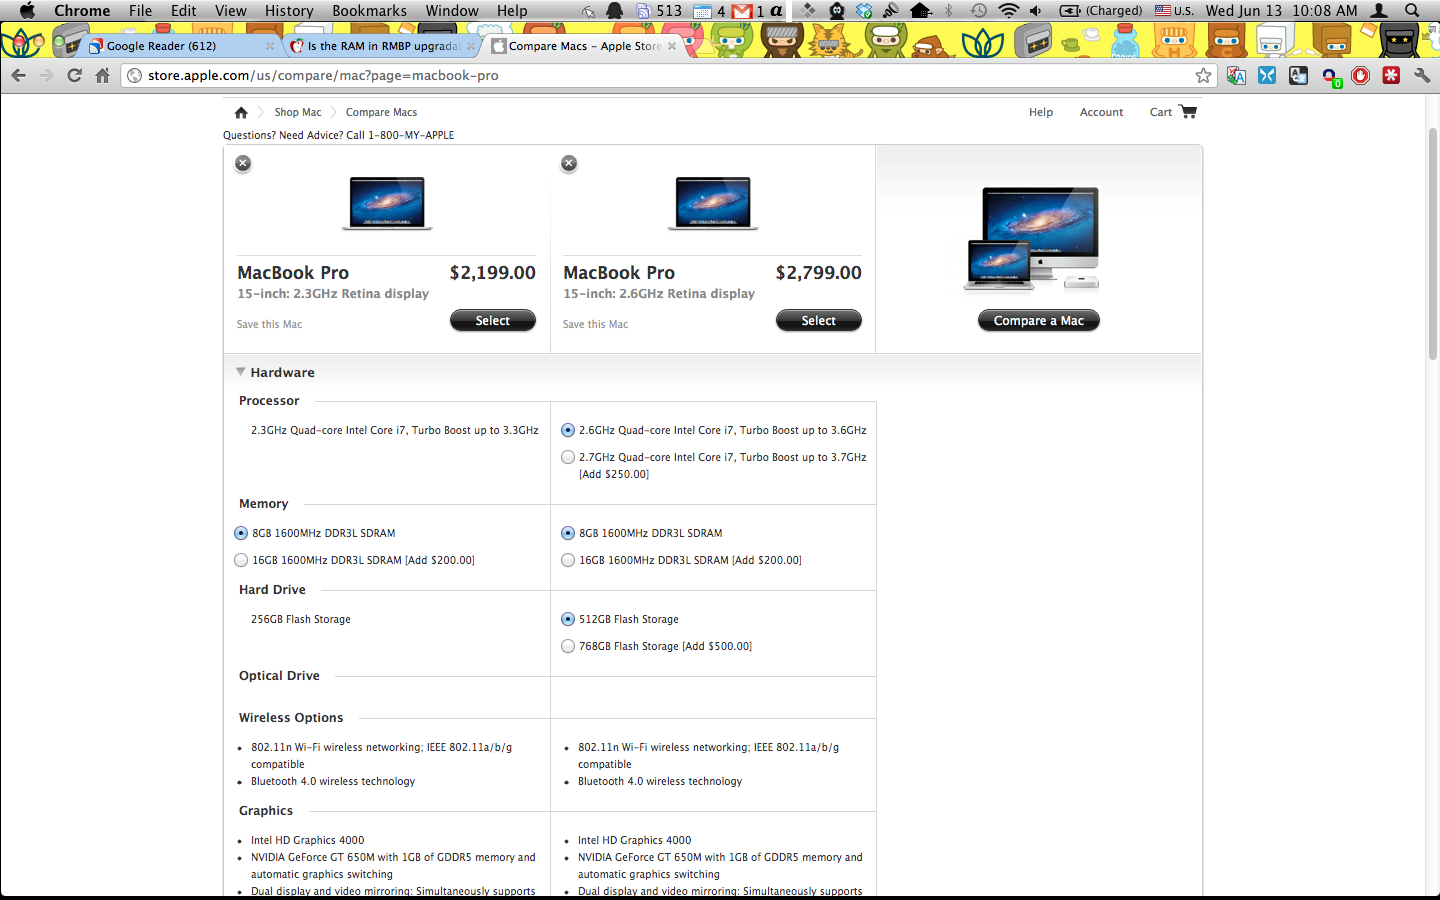The height and width of the screenshot is (900, 1440).
Task: Choose 512GB Flash Storage
Action: coord(568,619)
